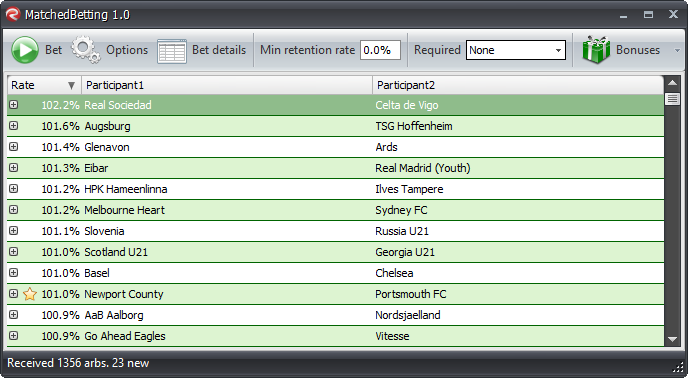Click the scrollbar down arrow
688x378 pixels.
[x=672, y=339]
